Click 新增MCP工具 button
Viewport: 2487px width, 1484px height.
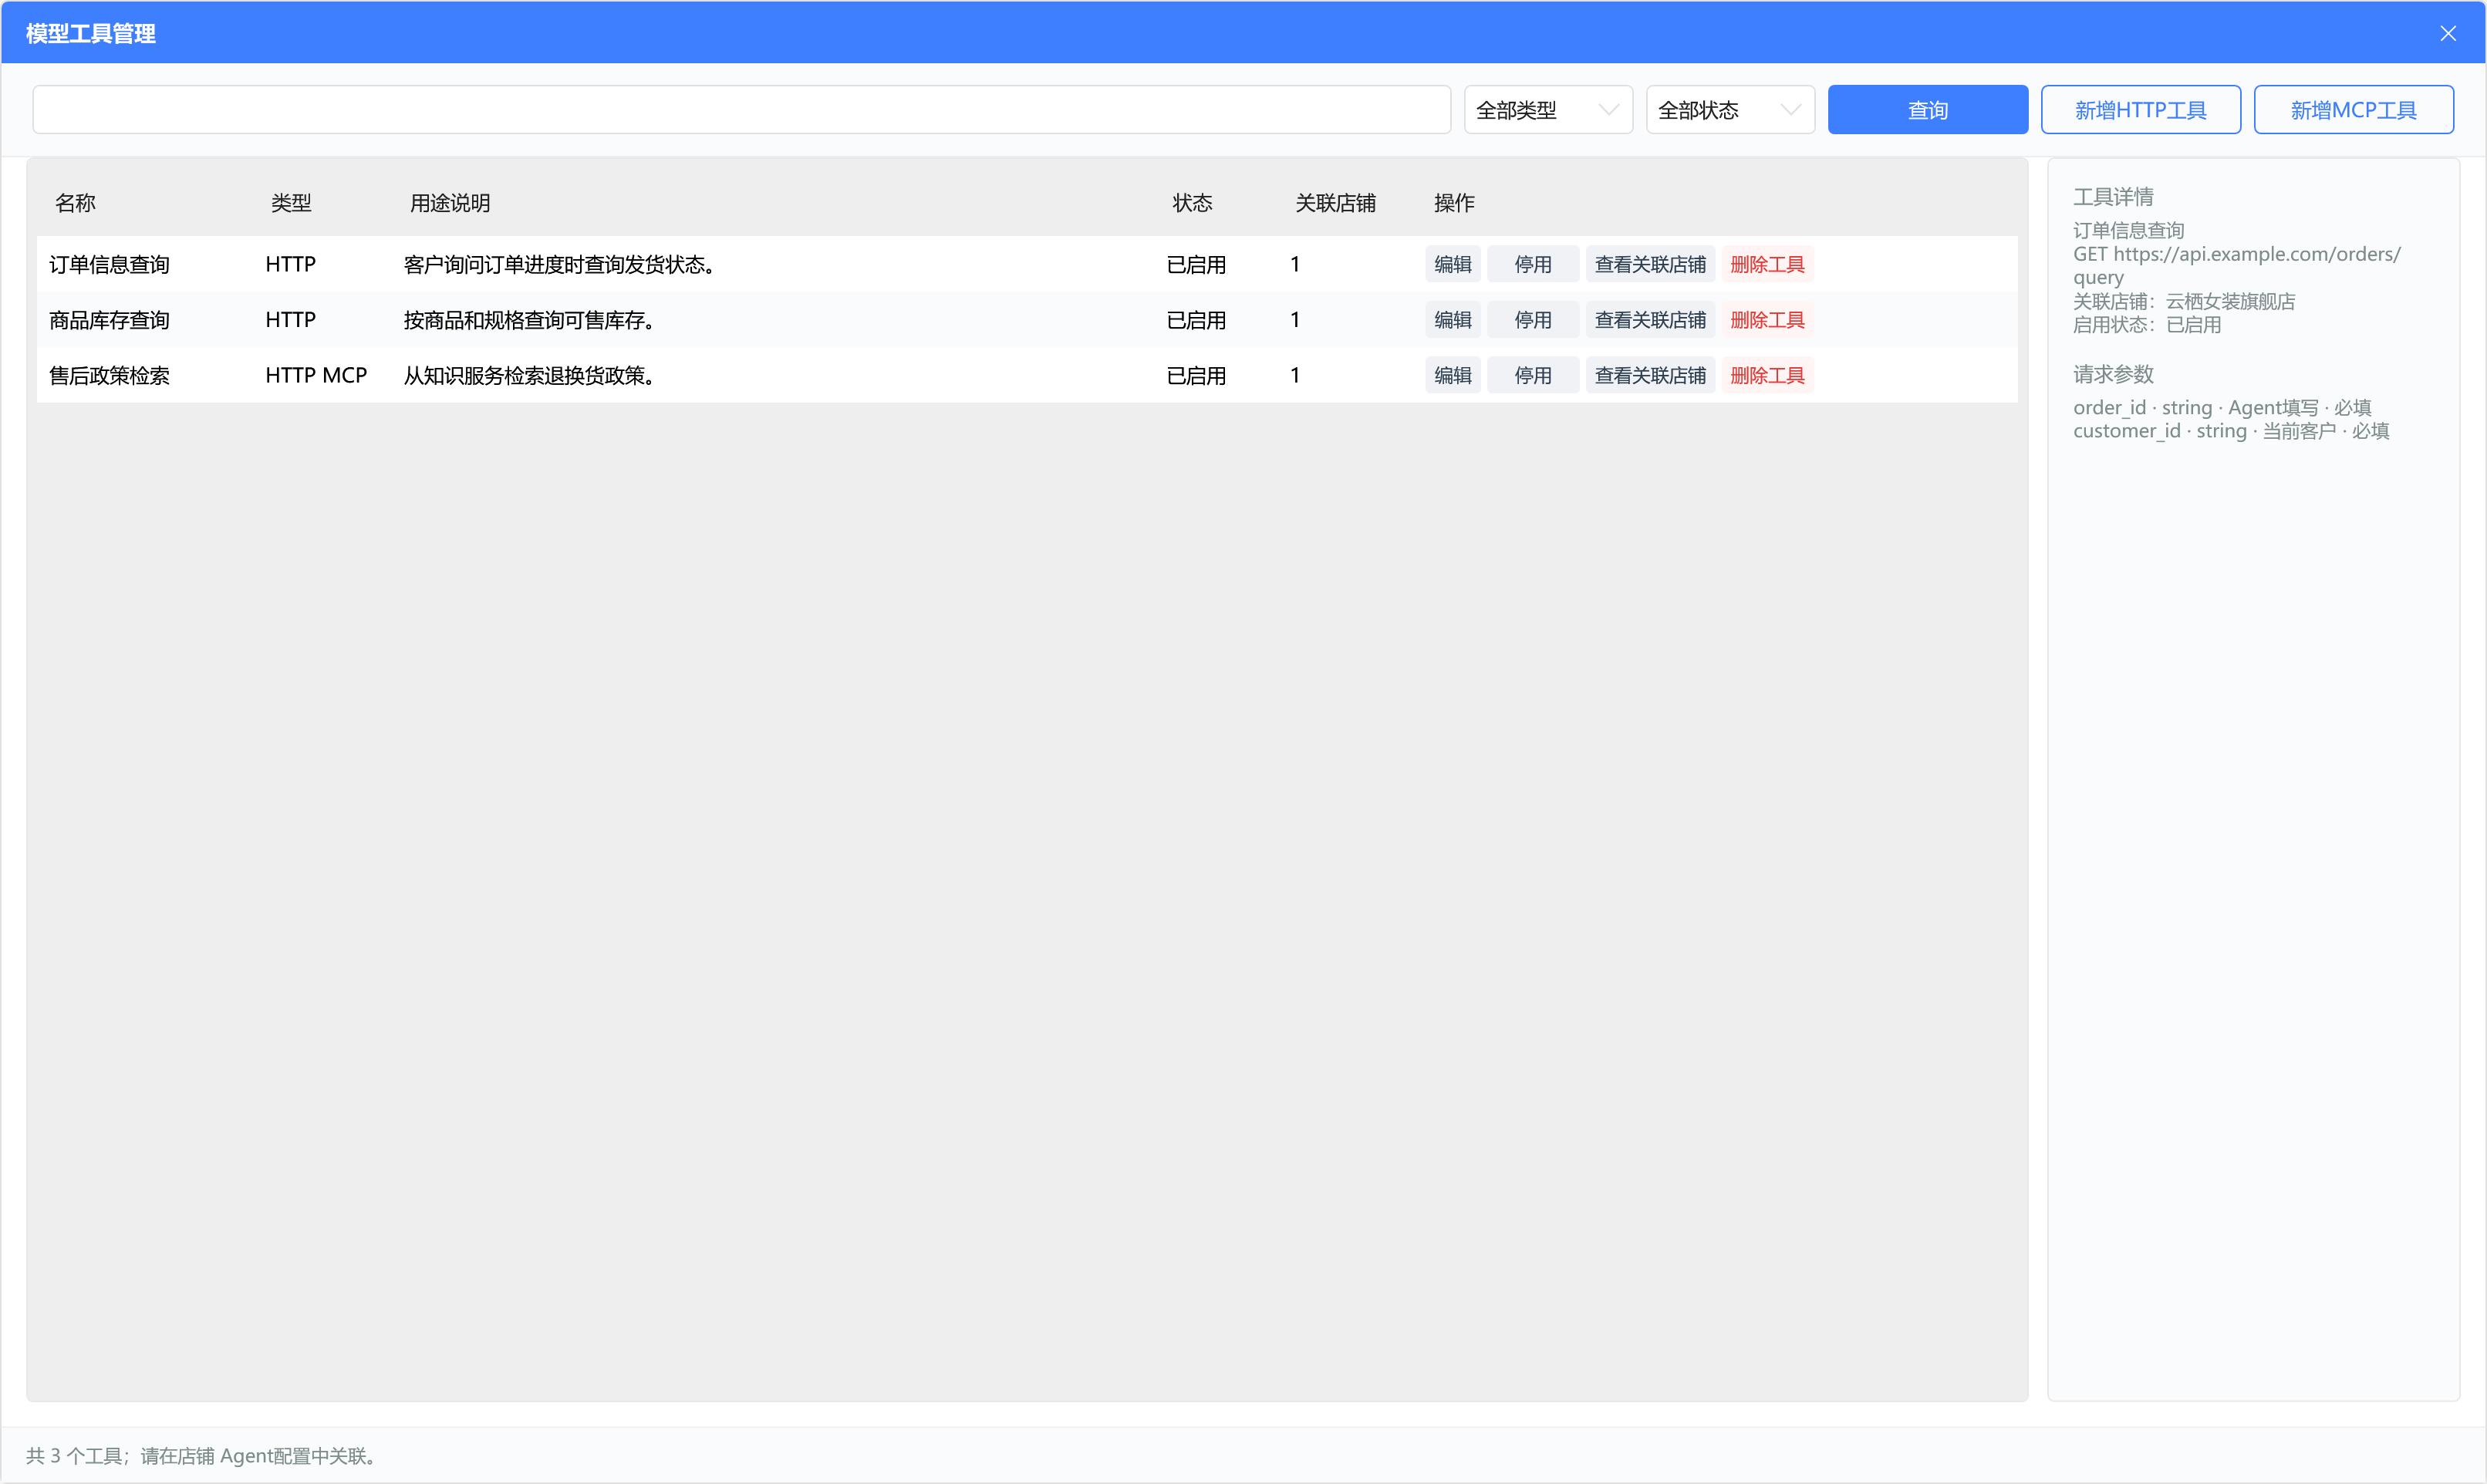(x=2353, y=110)
